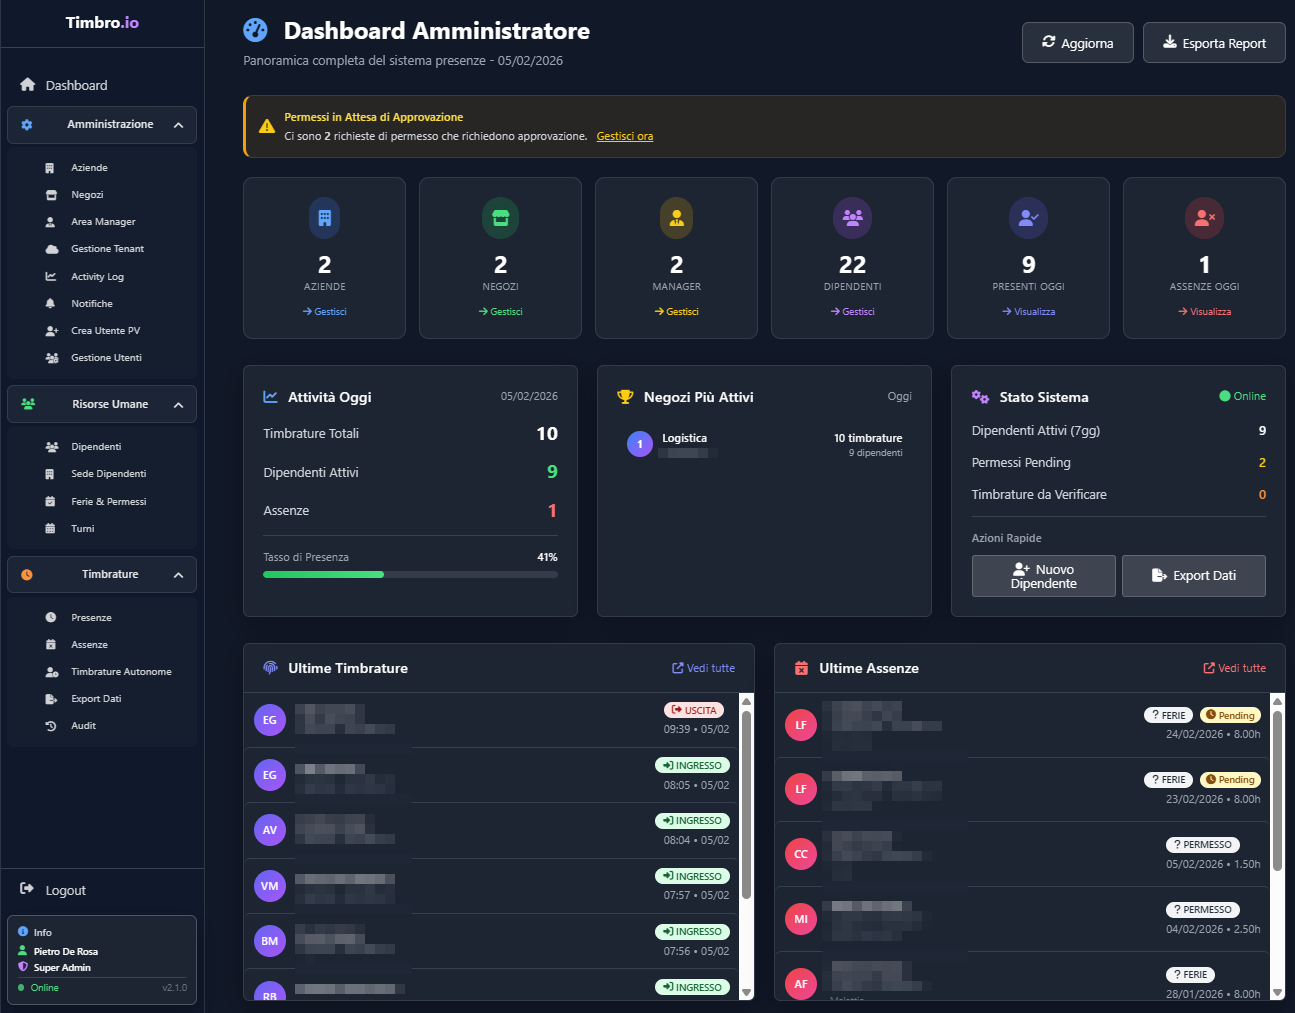The height and width of the screenshot is (1013, 1295).
Task: Open Activity Log from sidebar
Action: (x=97, y=277)
